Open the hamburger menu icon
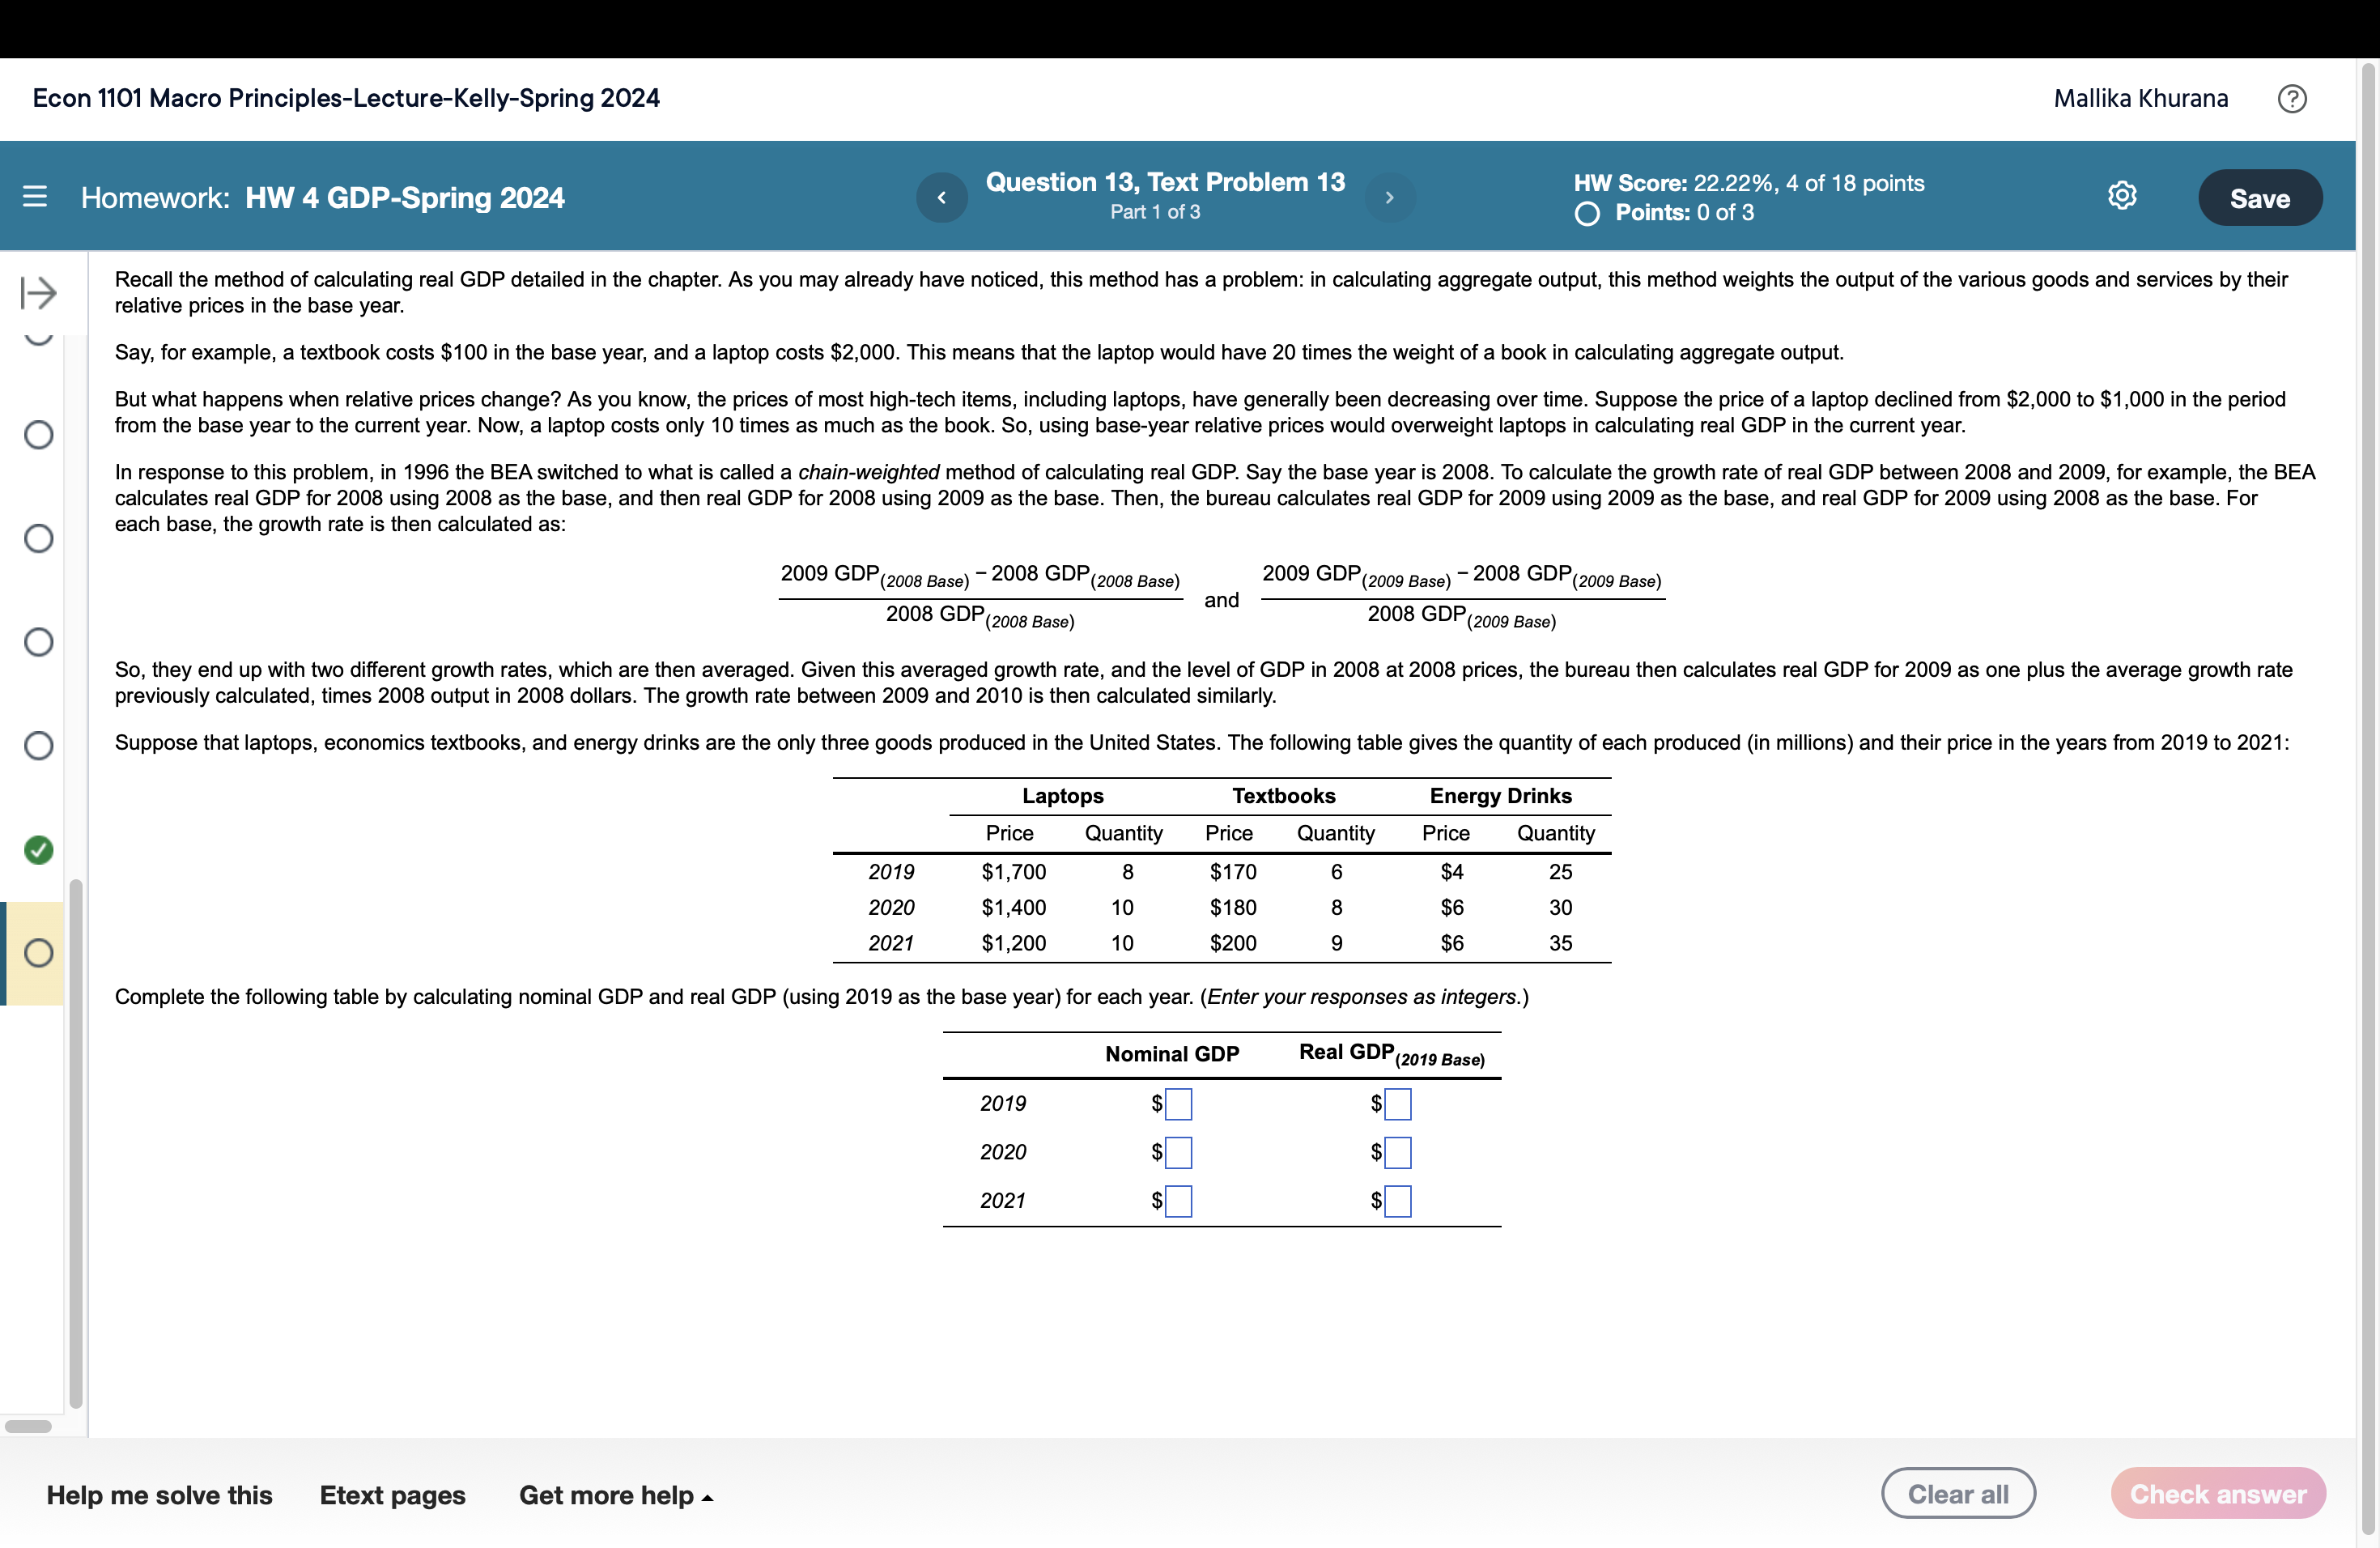Image resolution: width=2380 pixels, height=1548 pixels. pos(35,196)
